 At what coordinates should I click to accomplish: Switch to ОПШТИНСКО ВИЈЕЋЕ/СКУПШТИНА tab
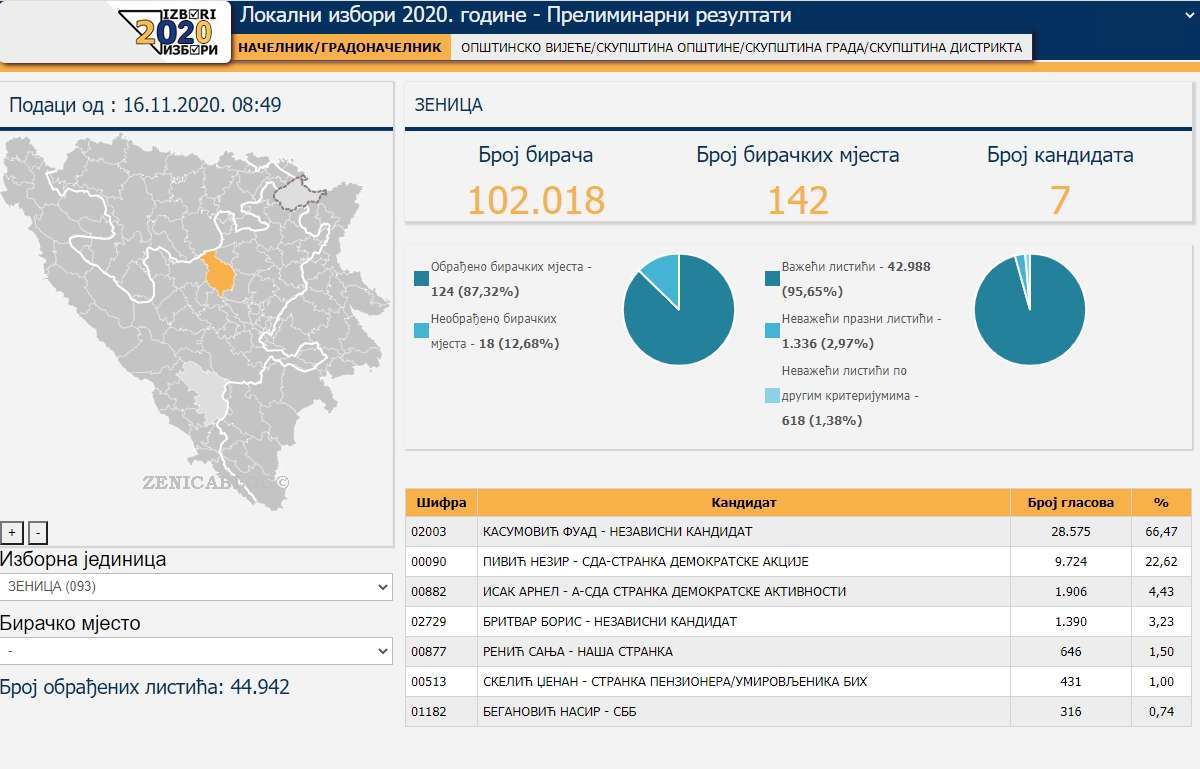click(x=741, y=47)
